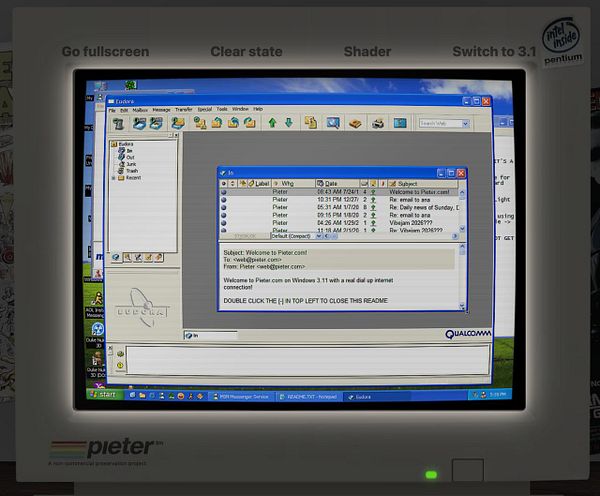Click the Windows start button

tap(104, 395)
